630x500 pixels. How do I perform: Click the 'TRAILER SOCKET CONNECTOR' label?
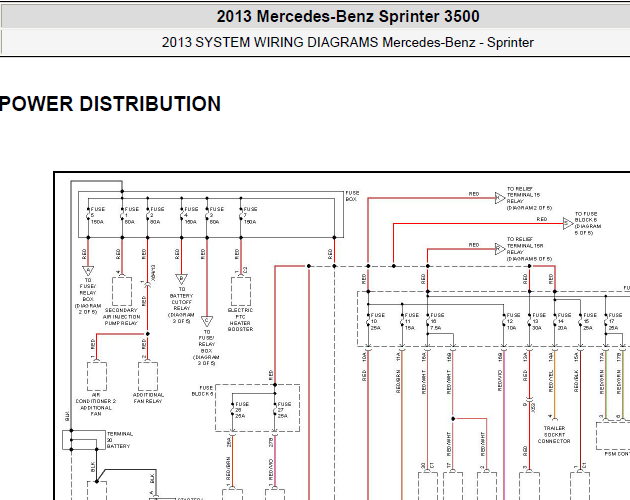pos(554,434)
